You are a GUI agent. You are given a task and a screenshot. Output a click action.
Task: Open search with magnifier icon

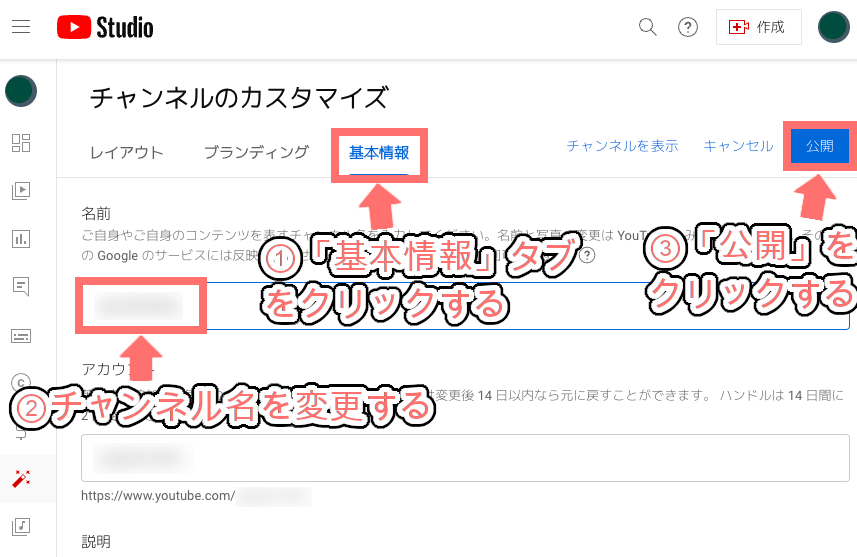click(648, 27)
